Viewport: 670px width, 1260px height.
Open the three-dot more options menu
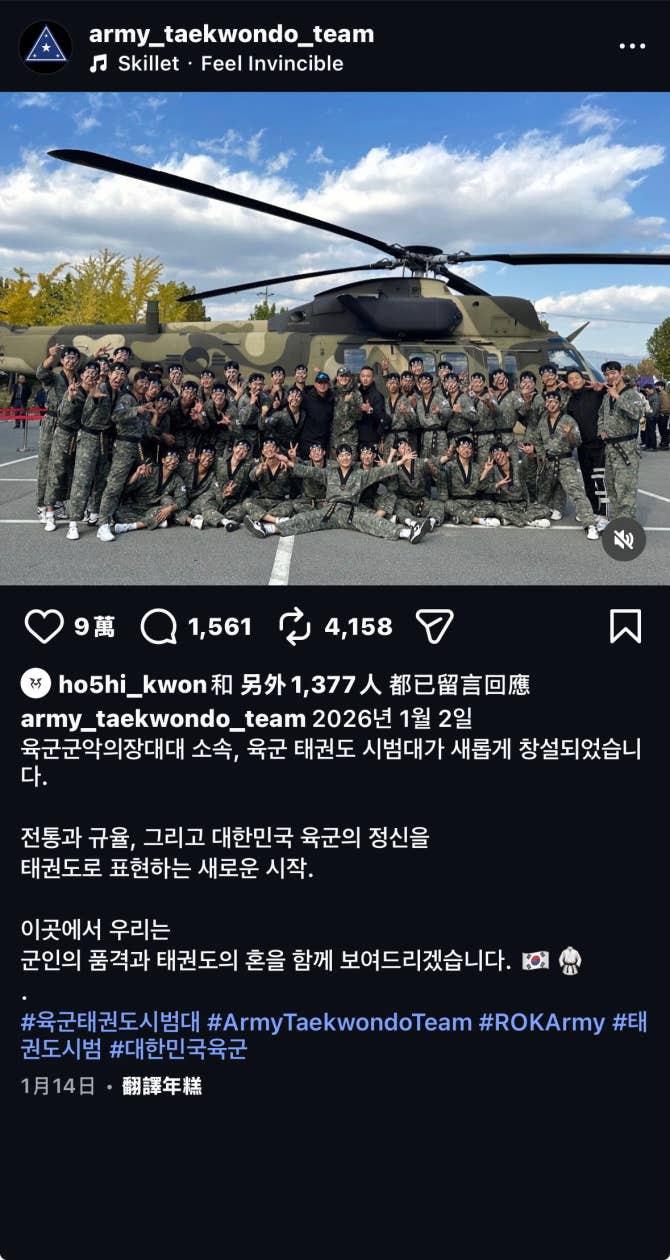[632, 46]
